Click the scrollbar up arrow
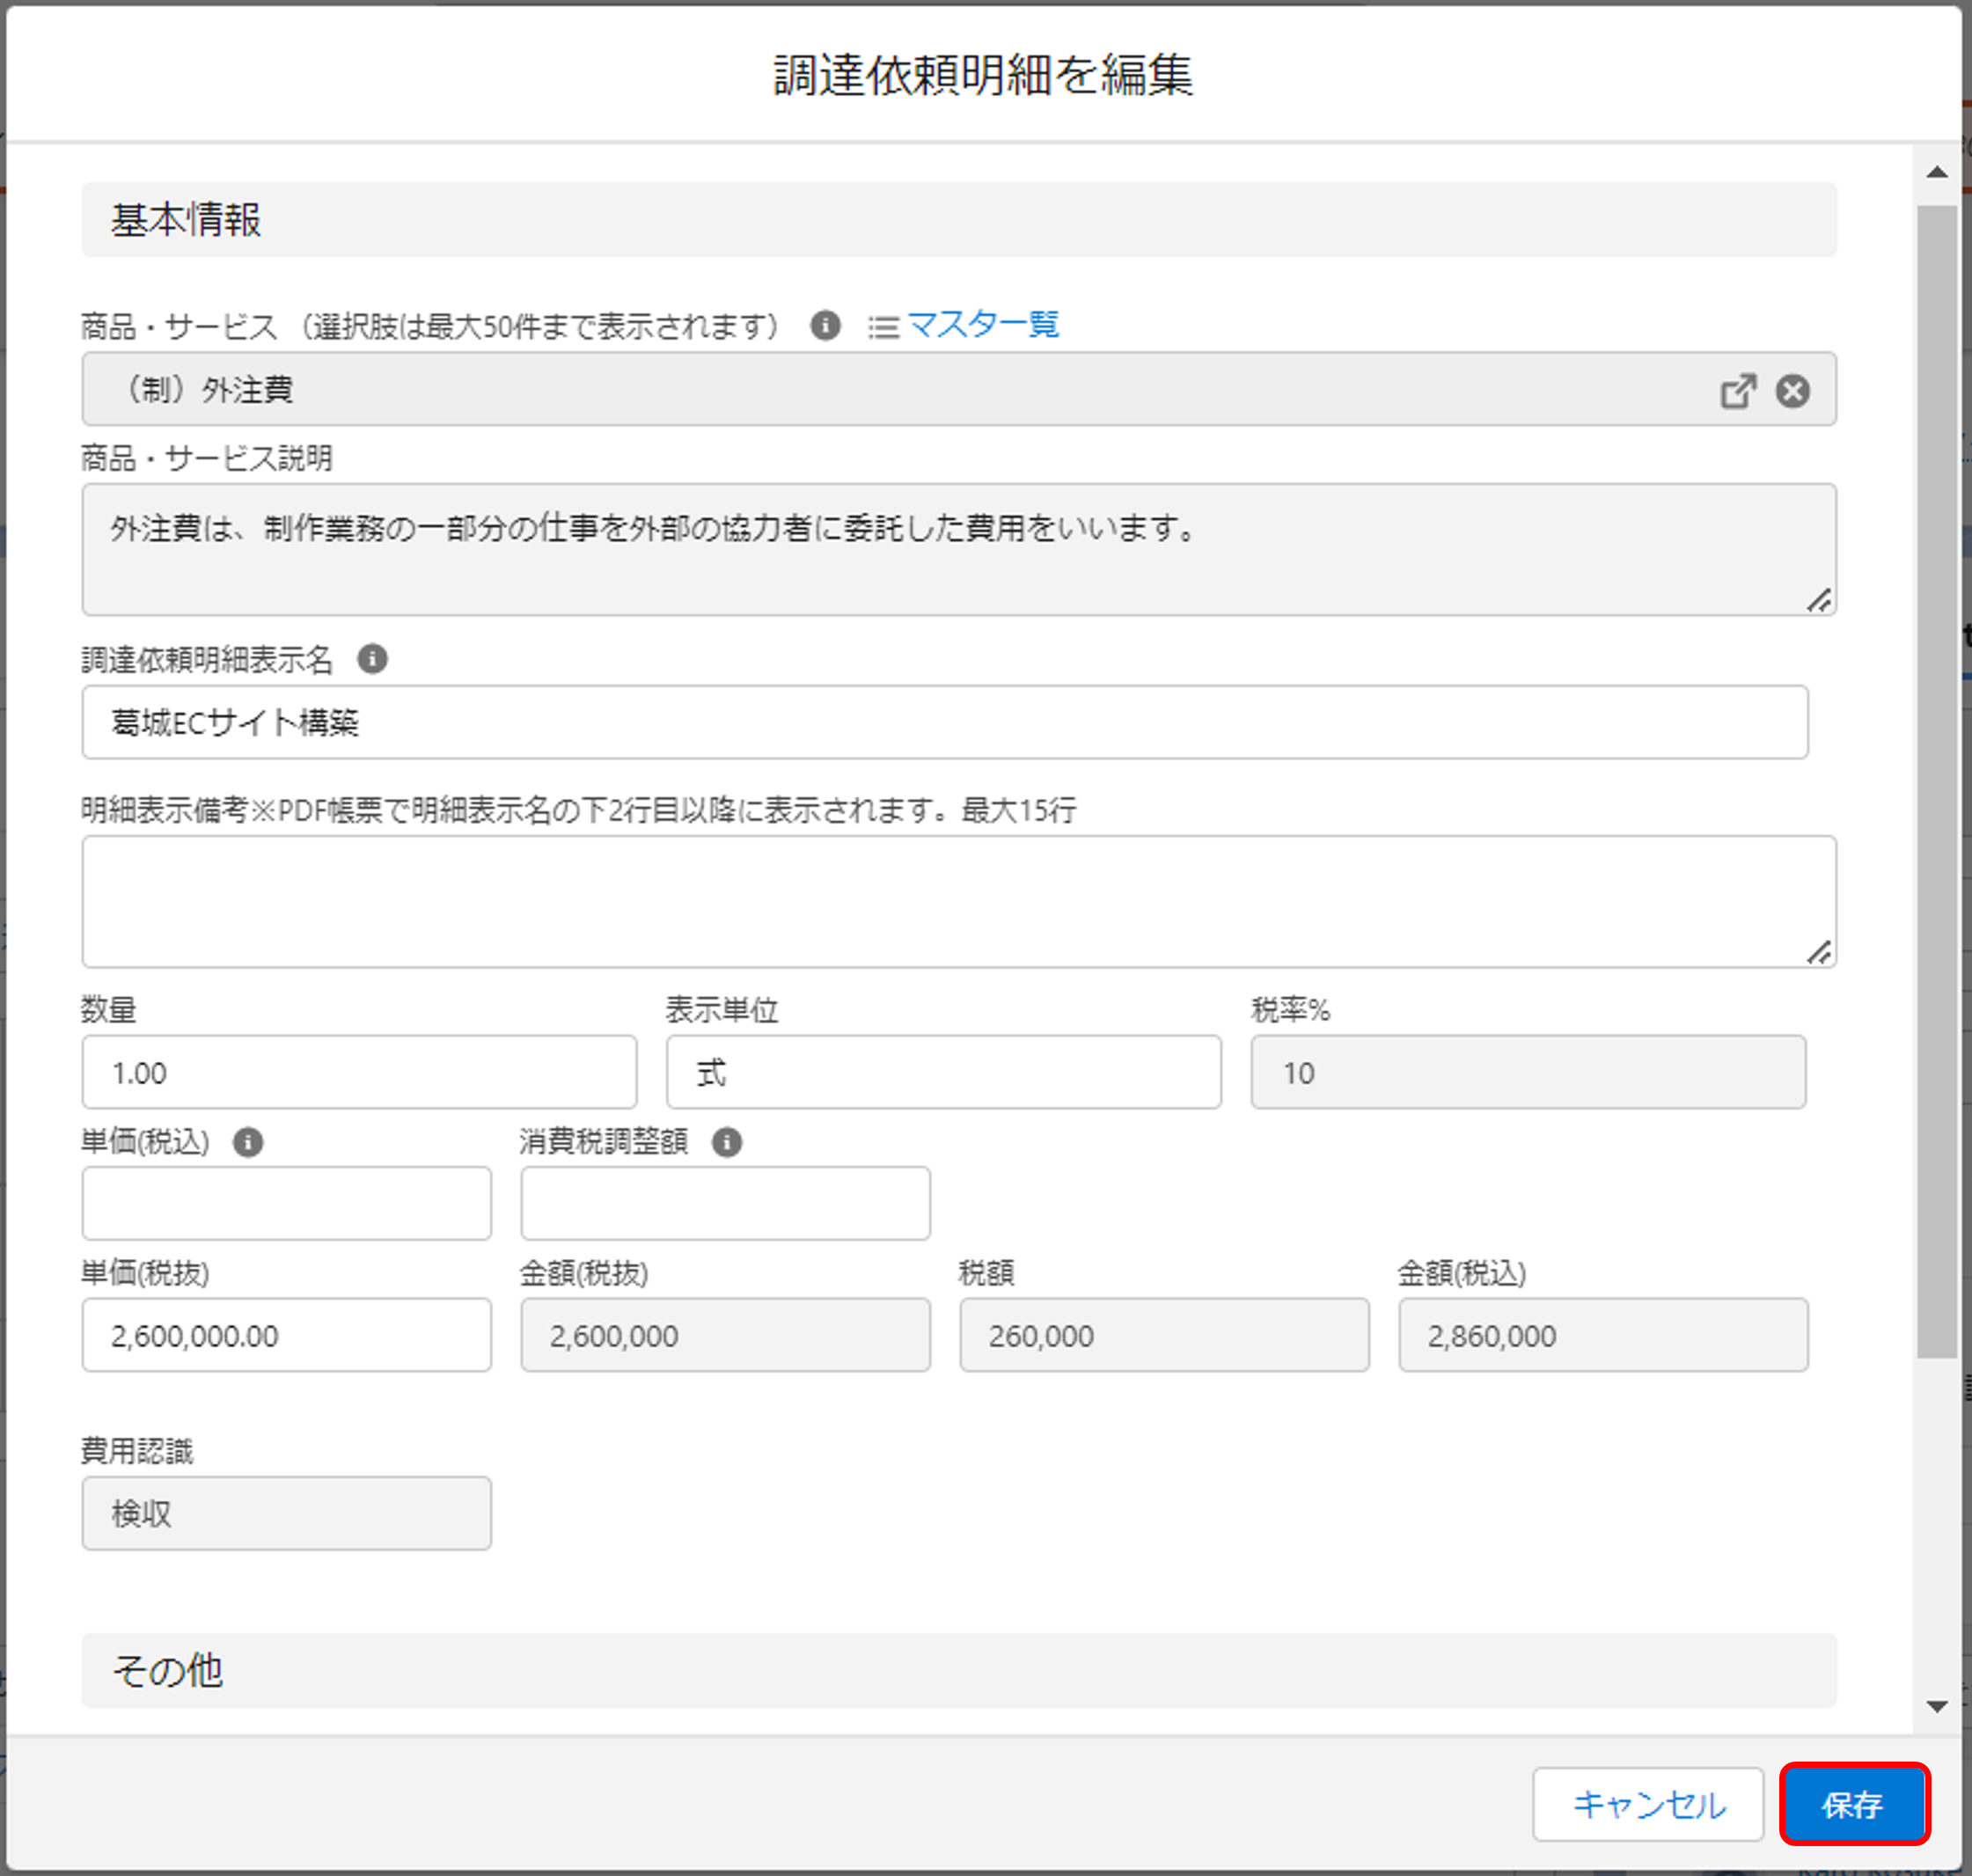 (x=1936, y=172)
